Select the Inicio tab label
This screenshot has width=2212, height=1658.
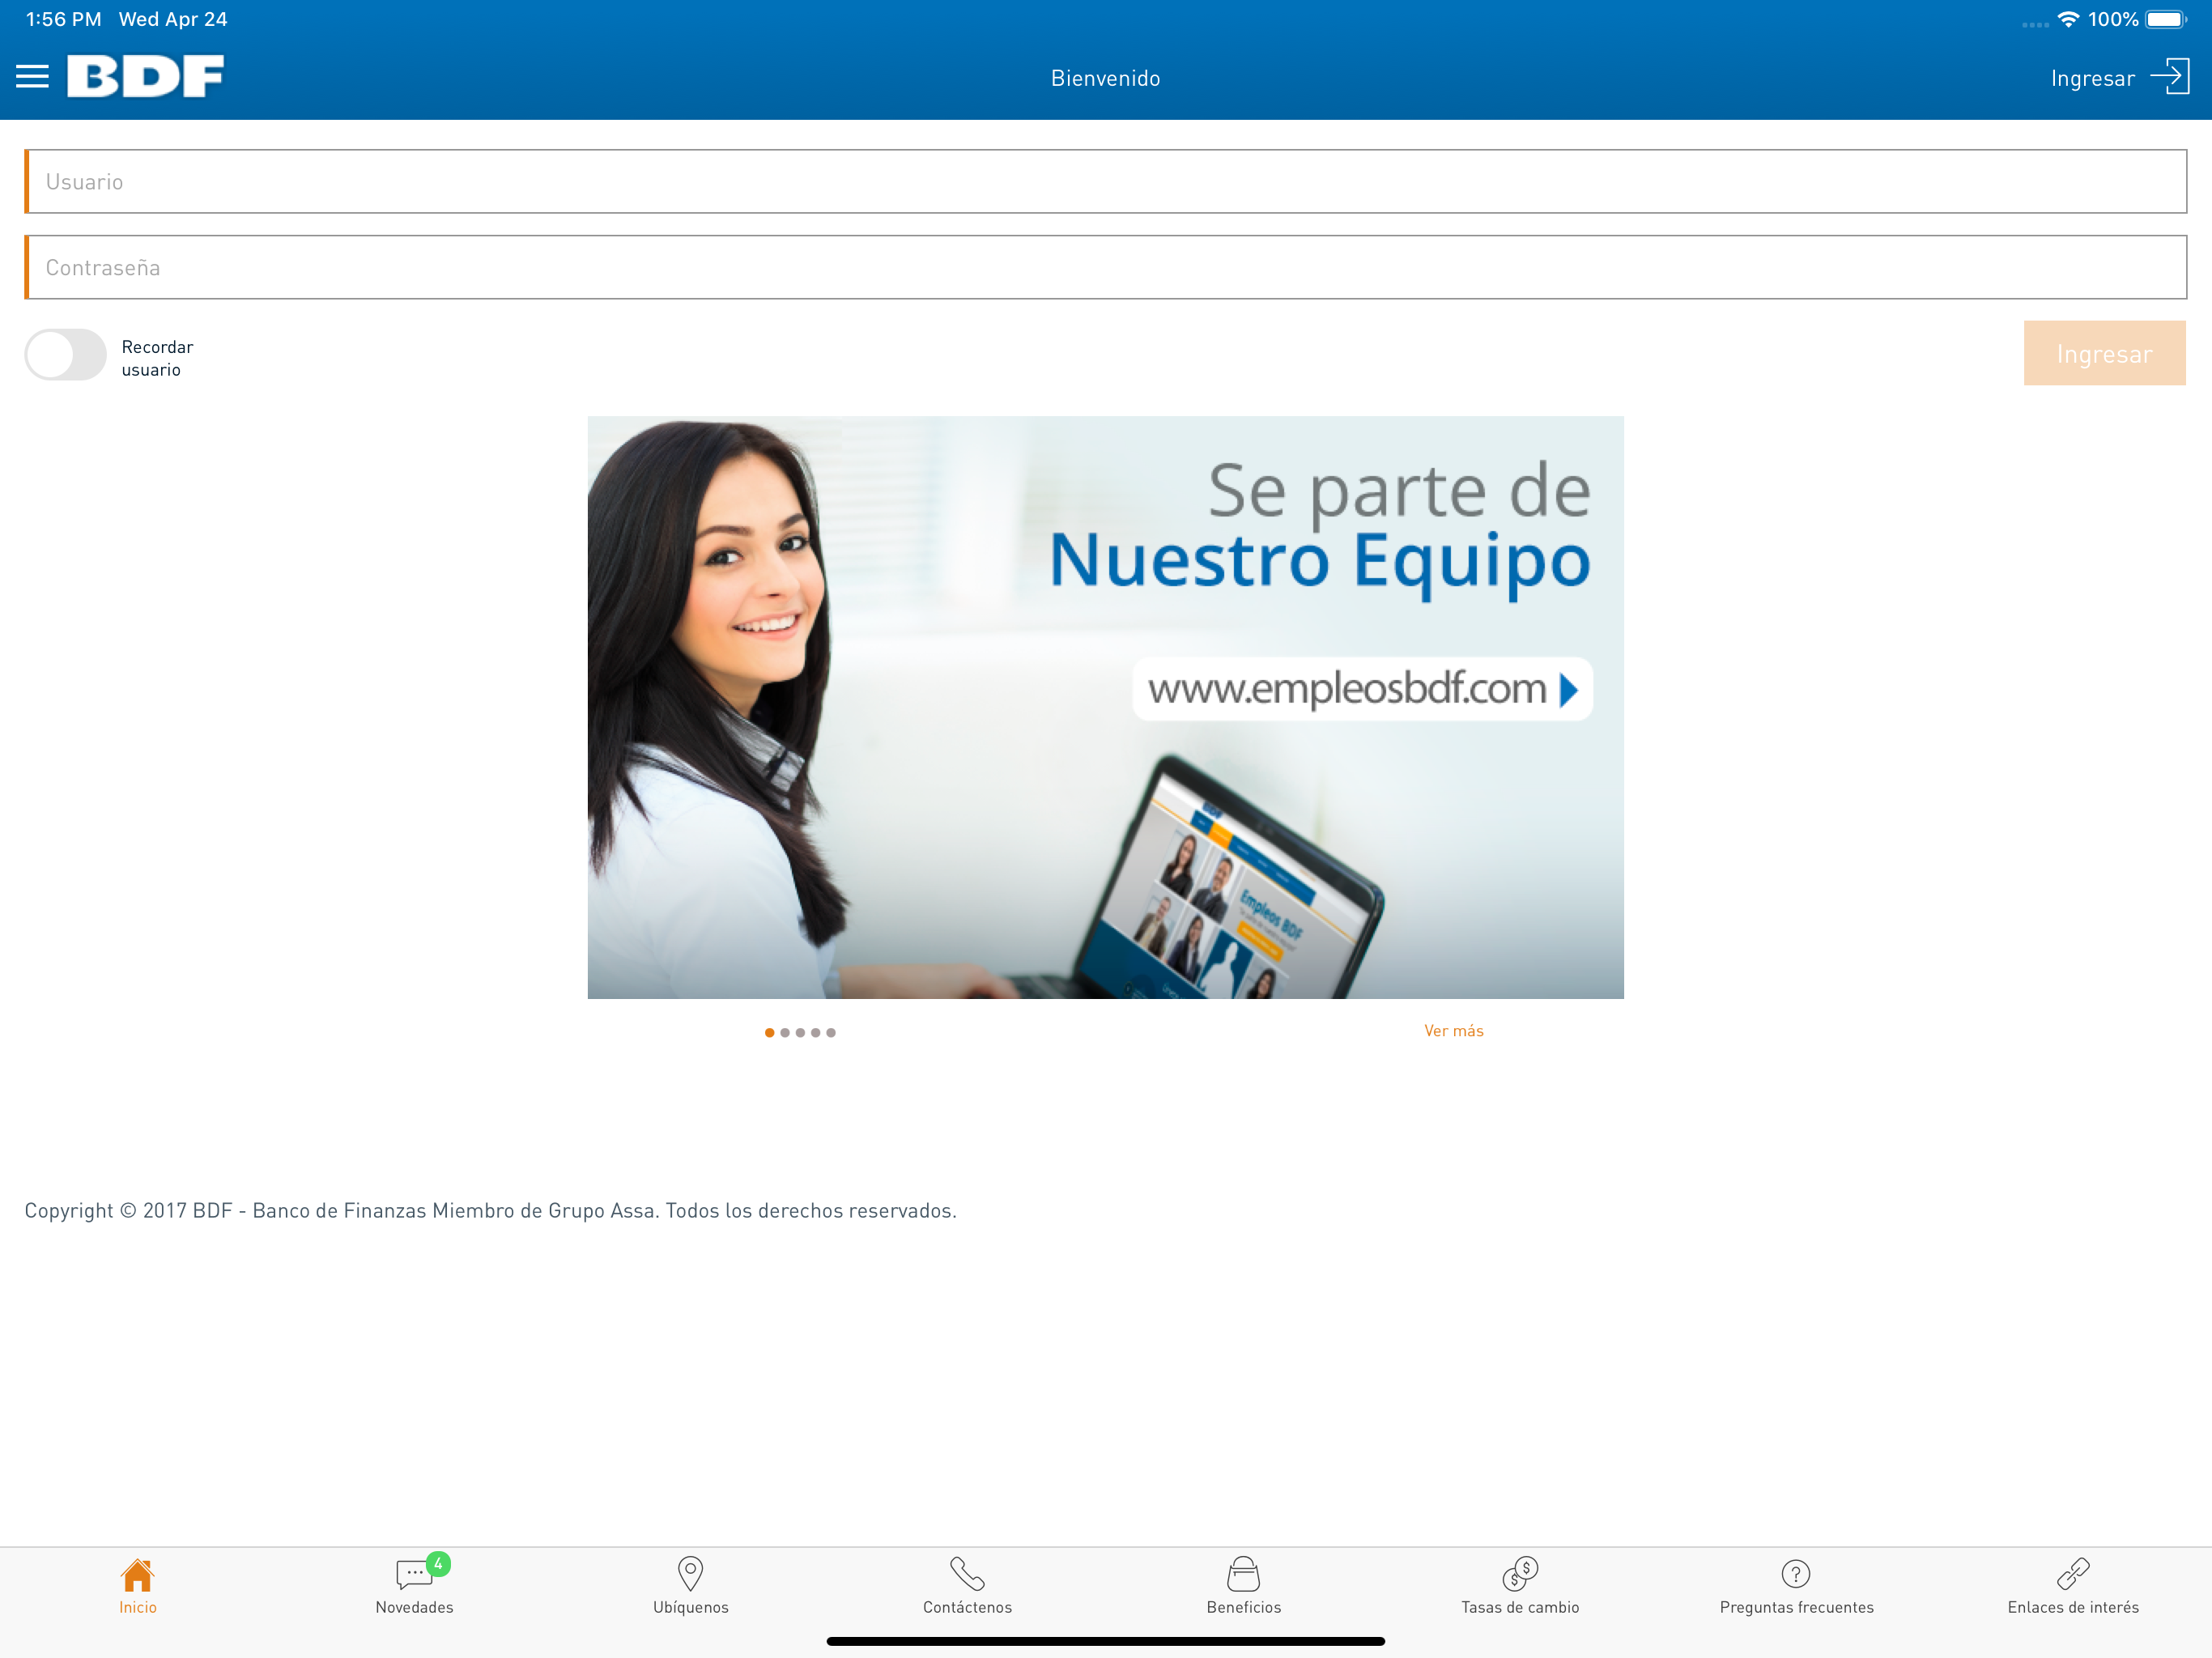(x=138, y=1607)
